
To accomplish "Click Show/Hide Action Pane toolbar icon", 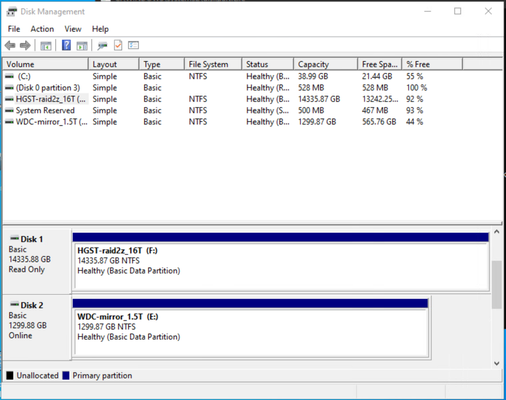I will (x=82, y=46).
